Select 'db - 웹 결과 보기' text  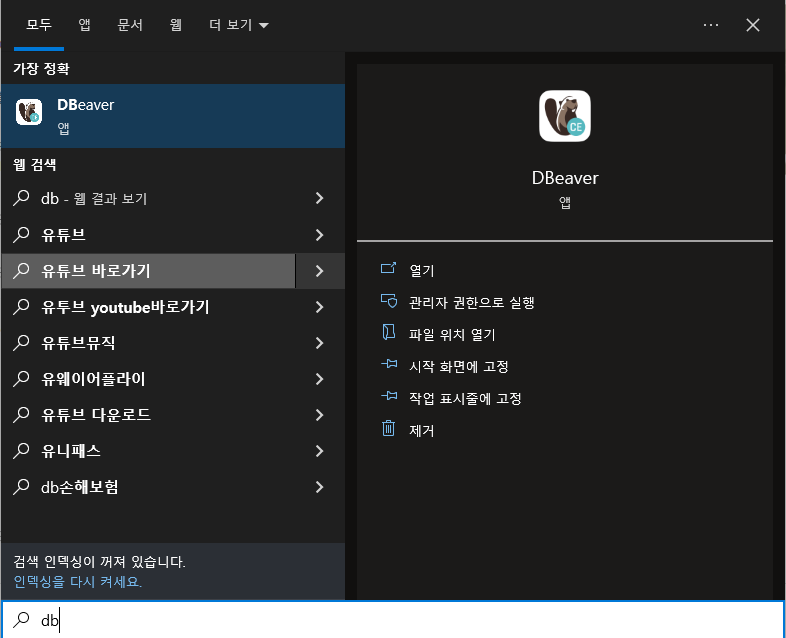click(x=94, y=198)
